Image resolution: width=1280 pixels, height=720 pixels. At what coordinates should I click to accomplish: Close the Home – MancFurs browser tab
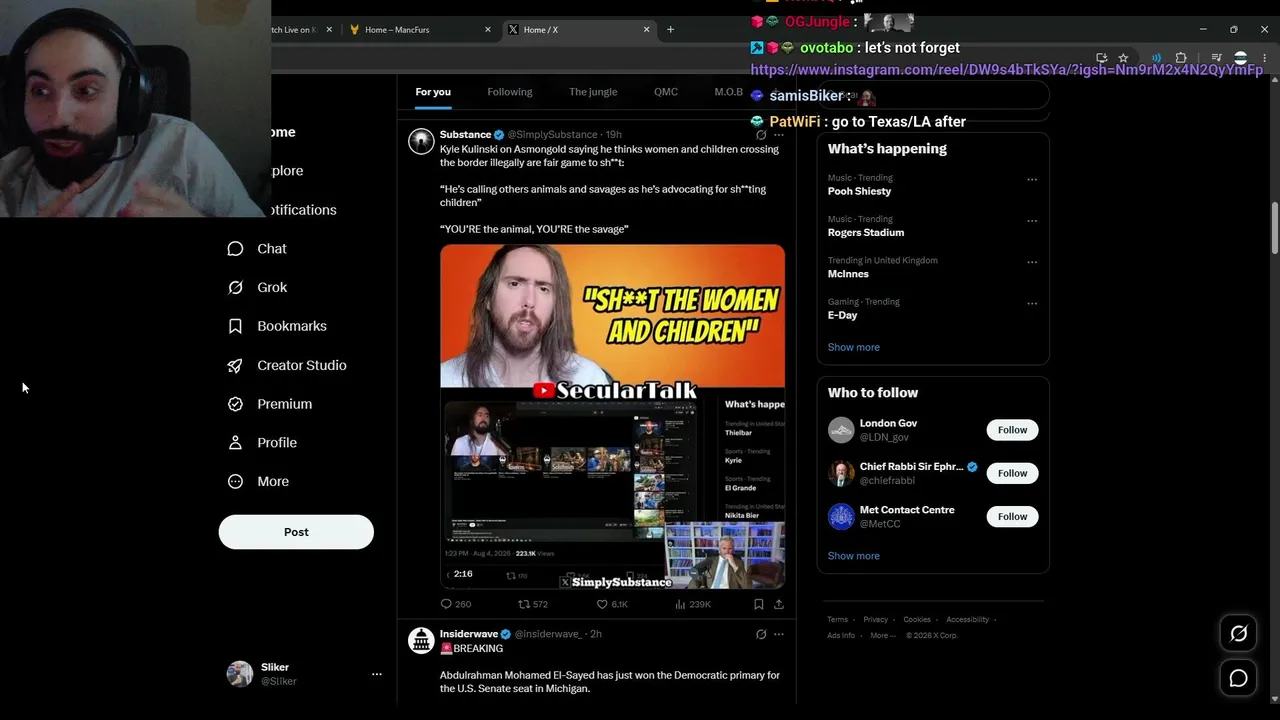click(488, 30)
